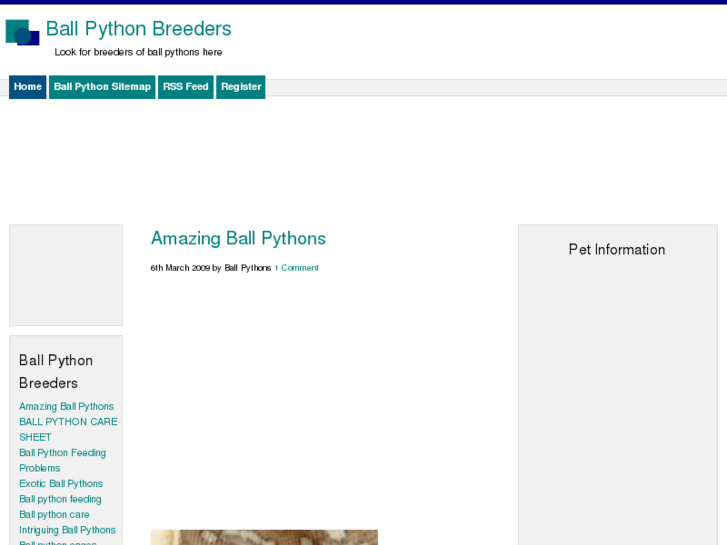
Task: Open Intriguing Ball Pythons sidebar link
Action: click(x=67, y=530)
